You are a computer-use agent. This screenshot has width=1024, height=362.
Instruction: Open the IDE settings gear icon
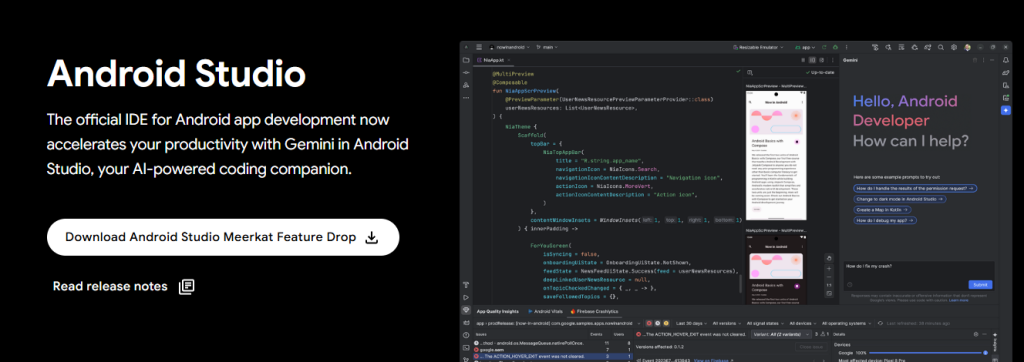[953, 47]
